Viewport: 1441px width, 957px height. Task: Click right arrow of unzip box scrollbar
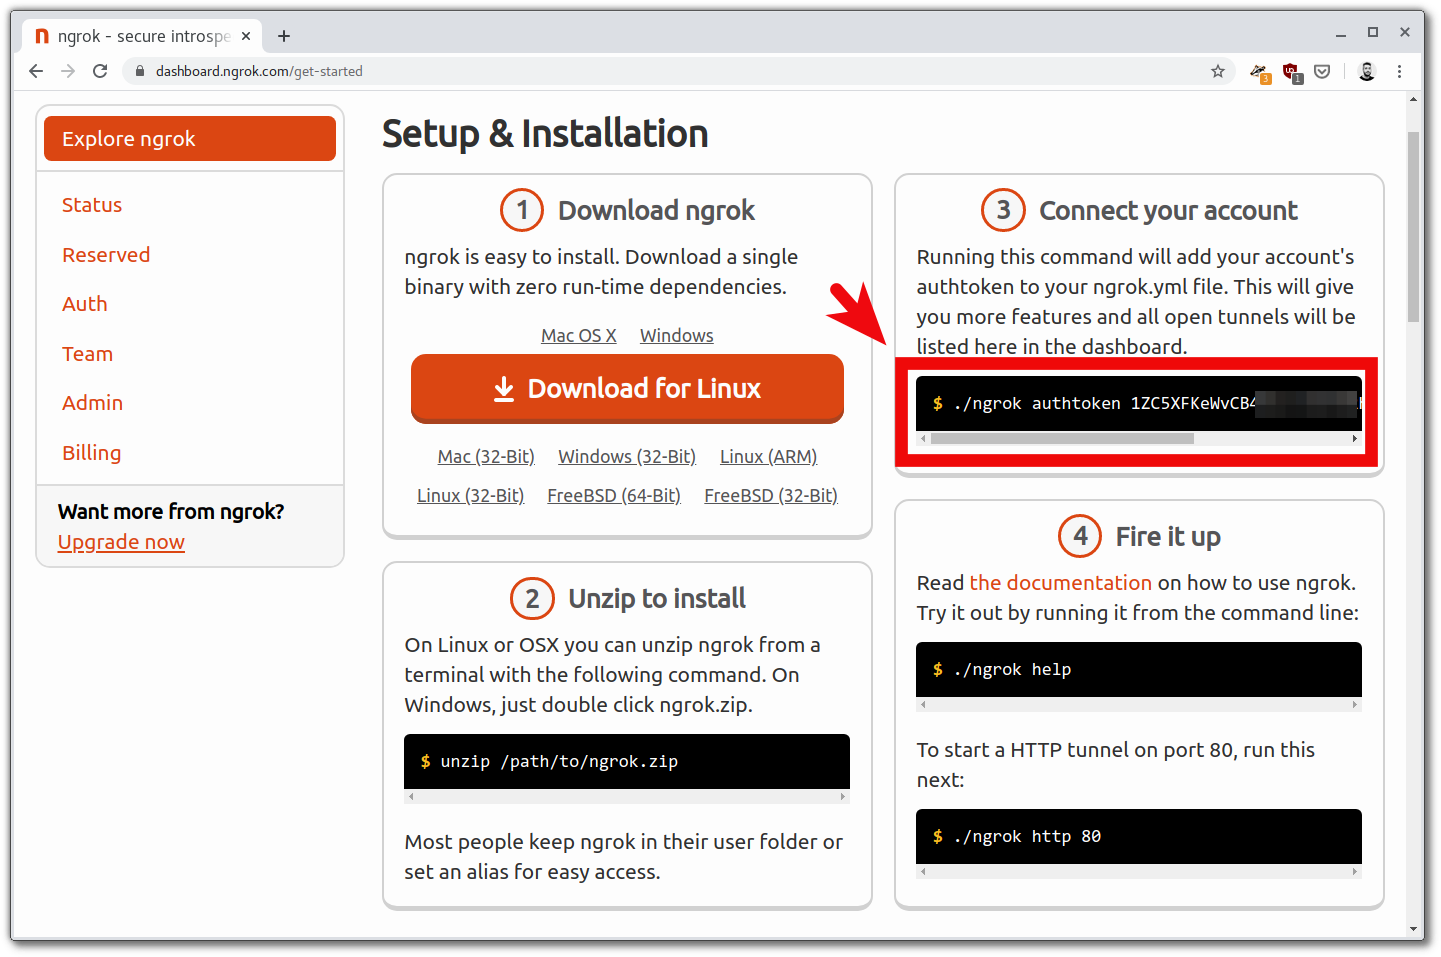843,797
